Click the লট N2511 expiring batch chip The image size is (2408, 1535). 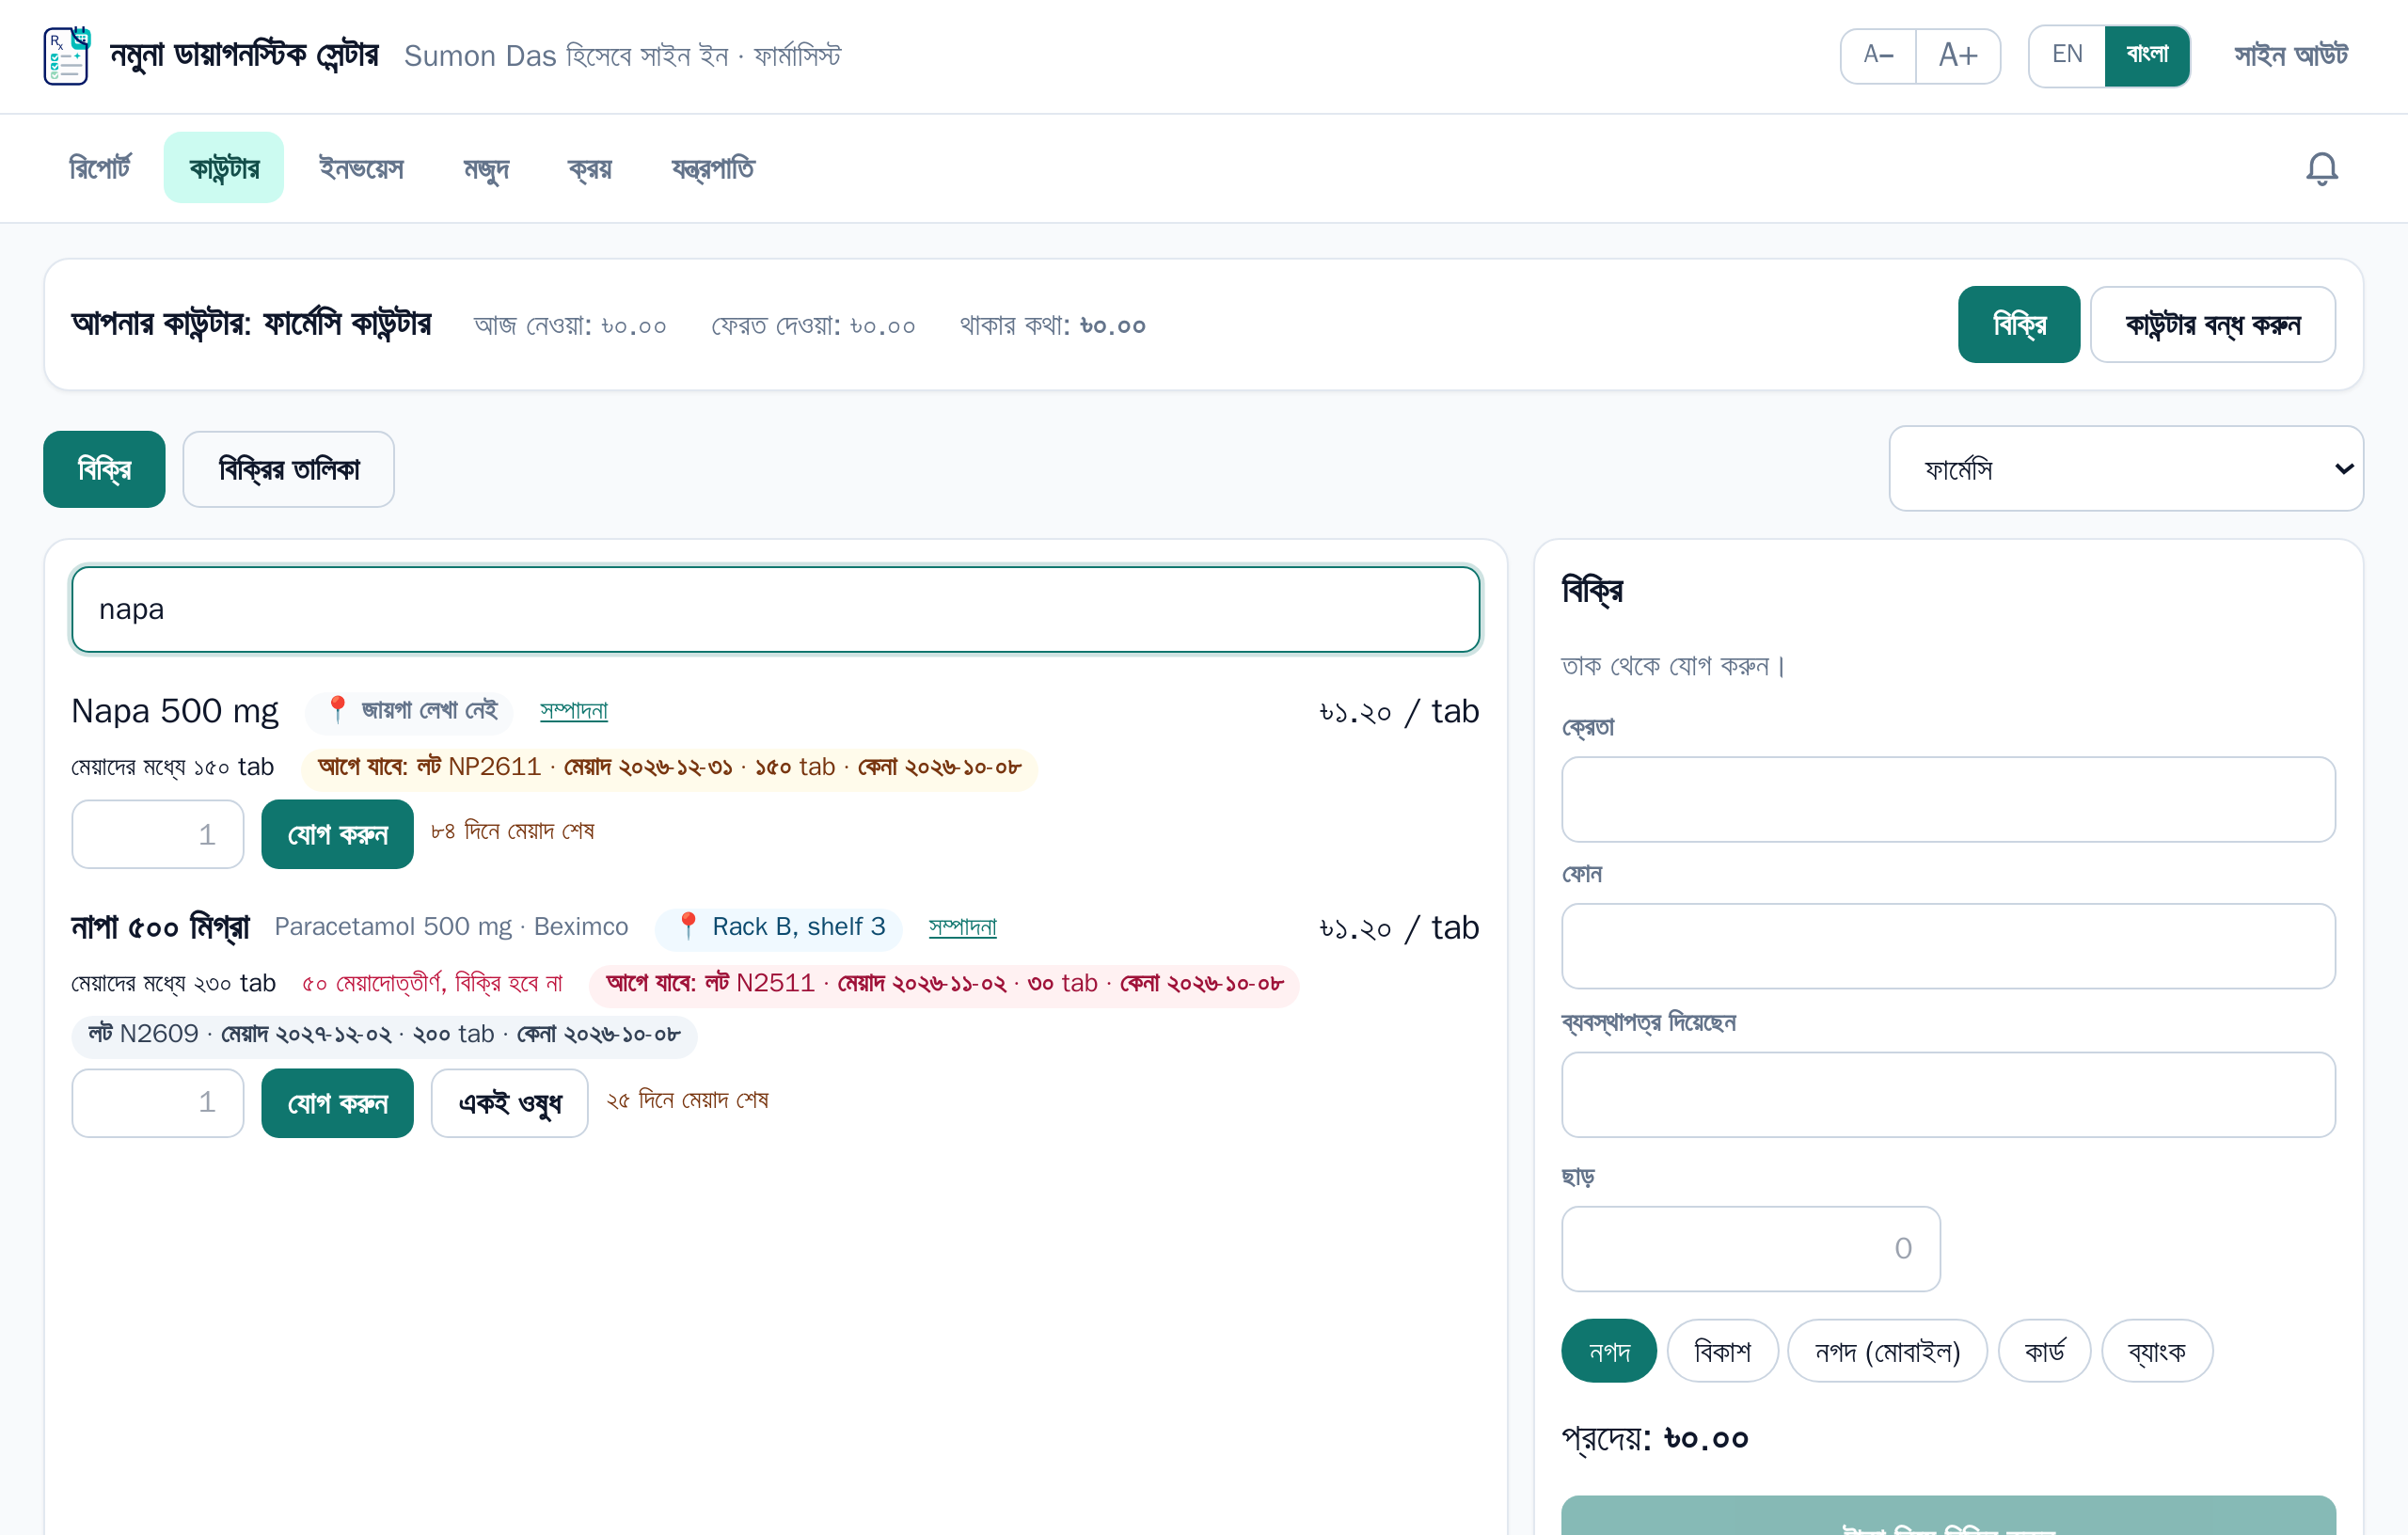tap(944, 984)
